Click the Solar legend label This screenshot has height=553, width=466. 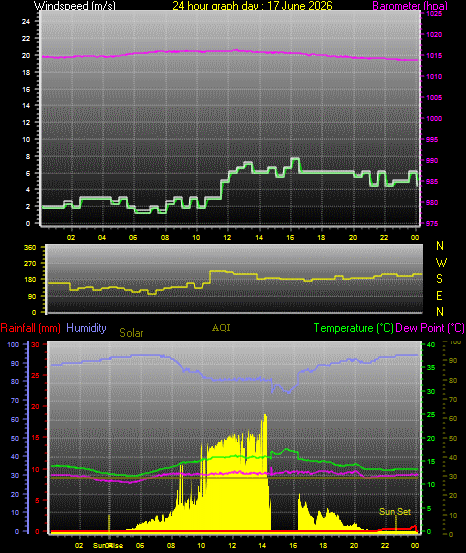pyautogui.click(x=131, y=333)
